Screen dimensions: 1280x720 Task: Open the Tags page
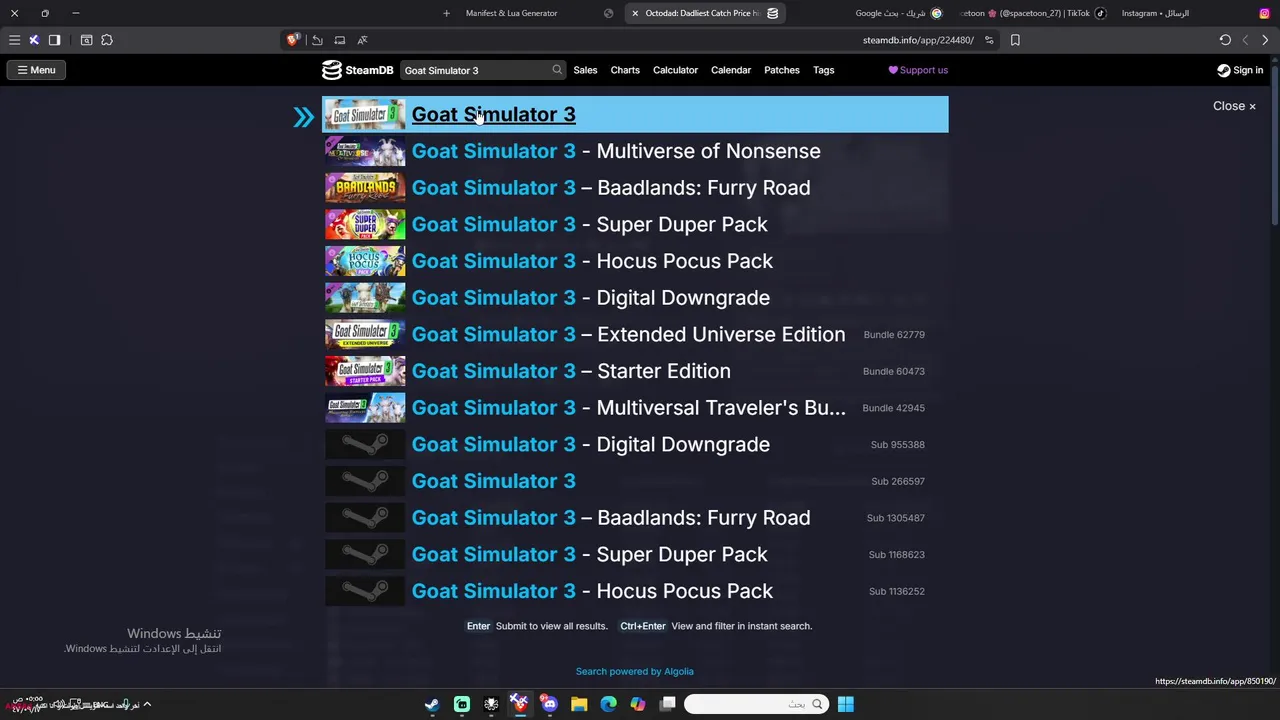pos(824,70)
